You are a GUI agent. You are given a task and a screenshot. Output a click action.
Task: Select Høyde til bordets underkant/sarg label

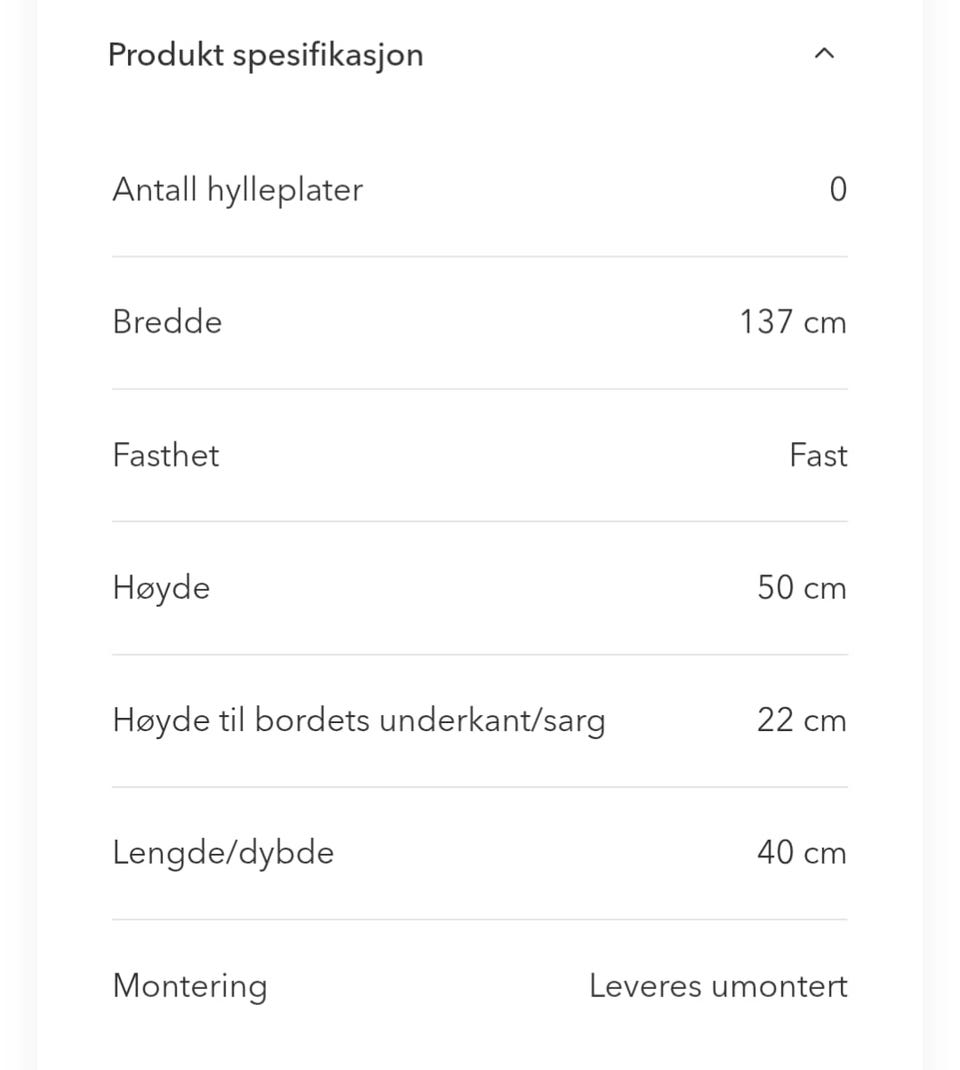point(358,720)
